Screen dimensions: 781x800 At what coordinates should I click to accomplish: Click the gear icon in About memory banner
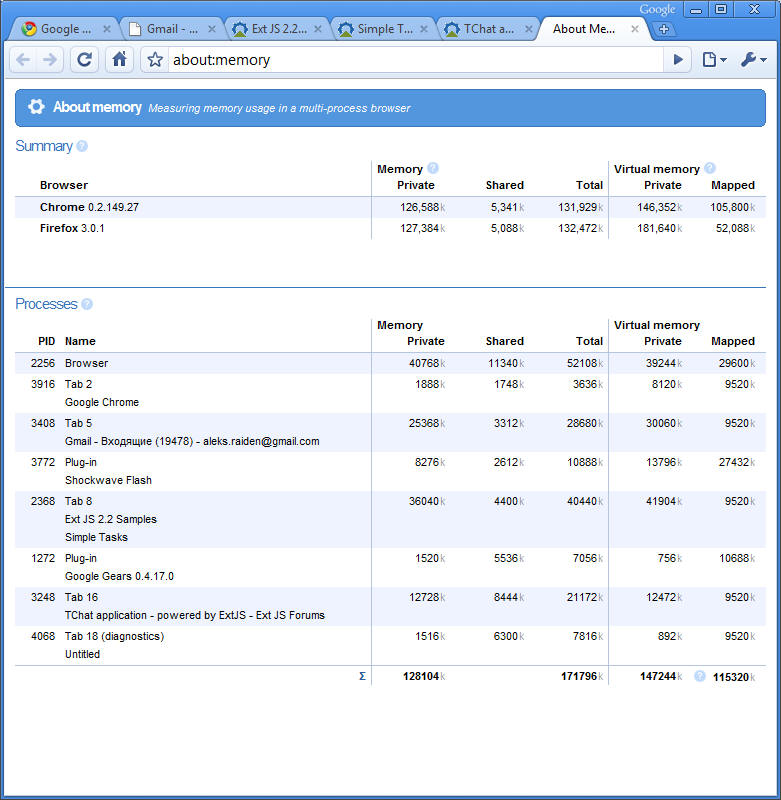point(36,107)
